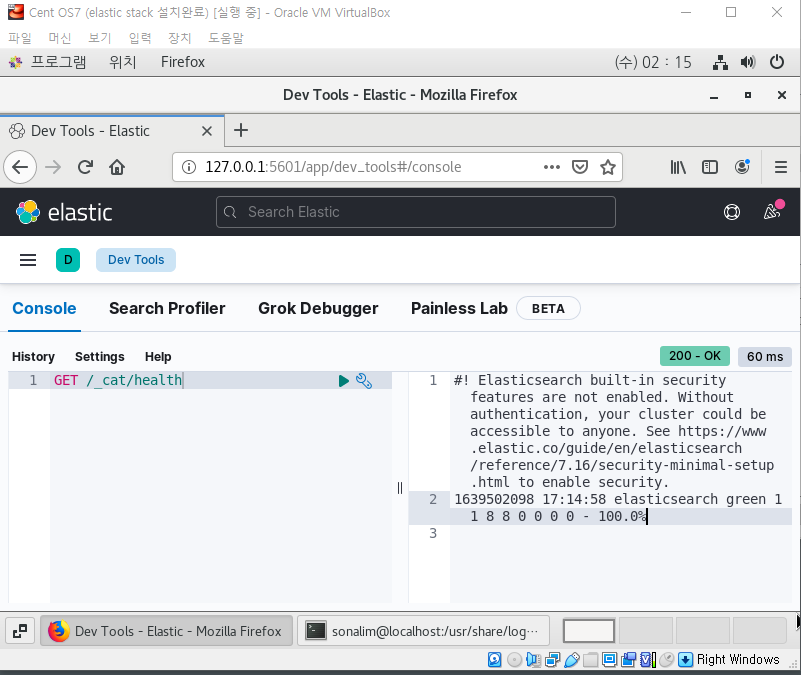This screenshot has width=801, height=675.
Task: Open the Kibana hamburger navigation menu
Action: 28,260
